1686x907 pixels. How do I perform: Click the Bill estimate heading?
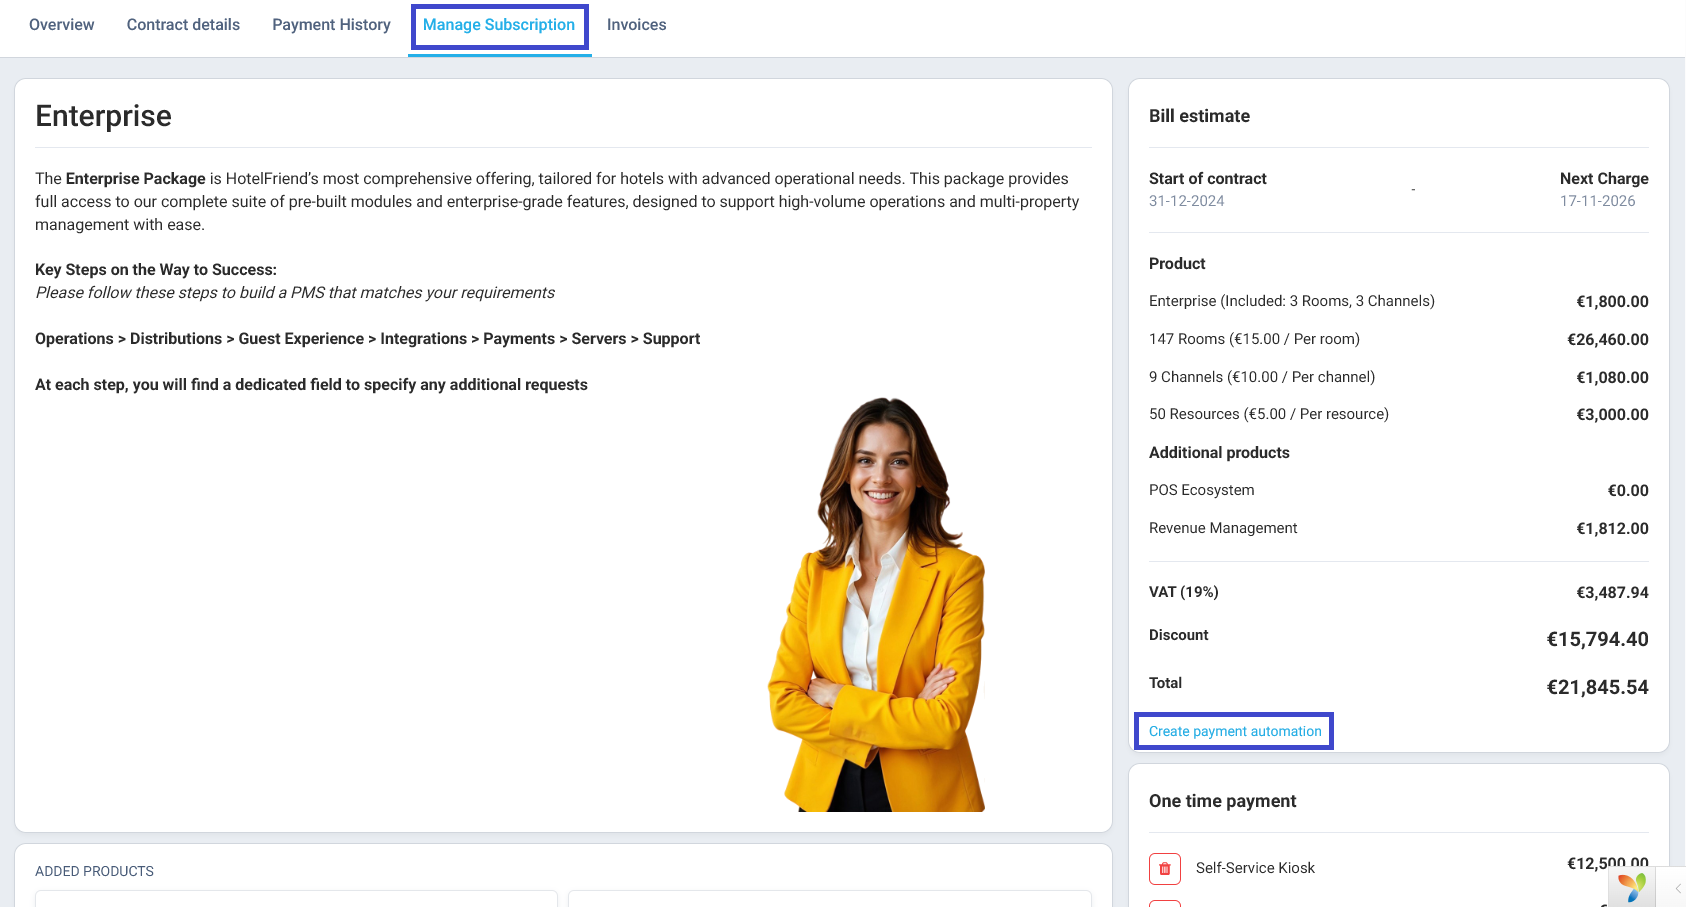click(1199, 116)
